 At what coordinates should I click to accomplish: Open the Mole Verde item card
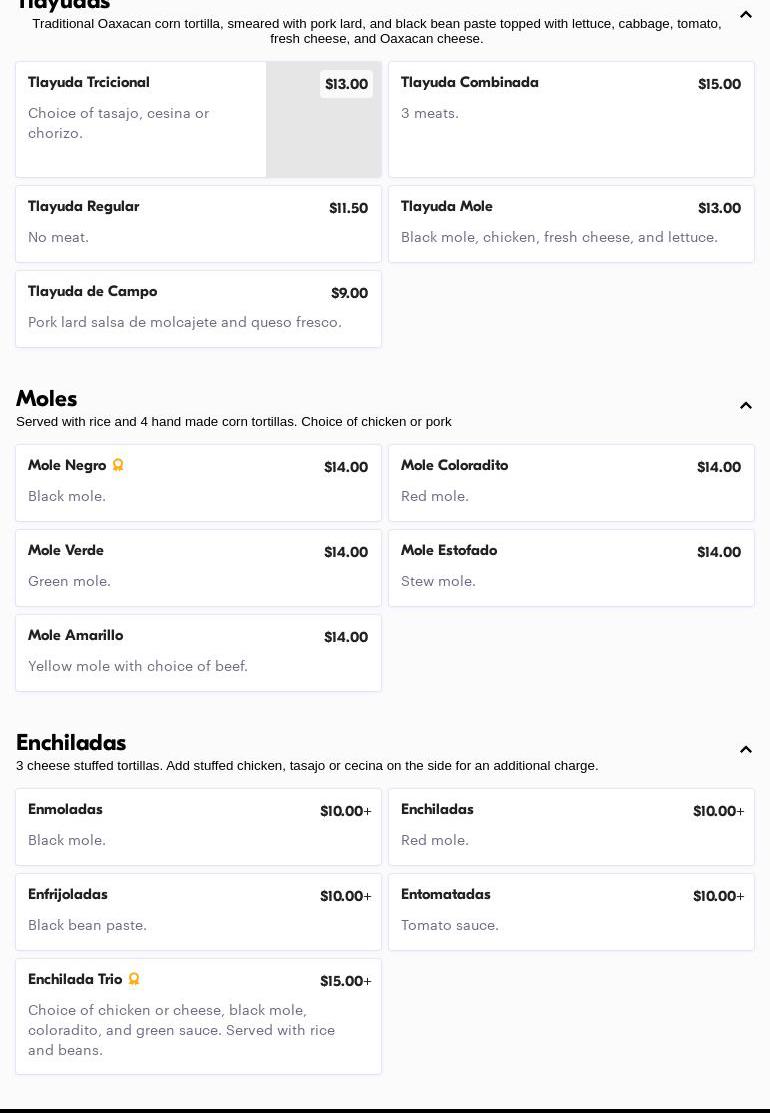(x=198, y=567)
